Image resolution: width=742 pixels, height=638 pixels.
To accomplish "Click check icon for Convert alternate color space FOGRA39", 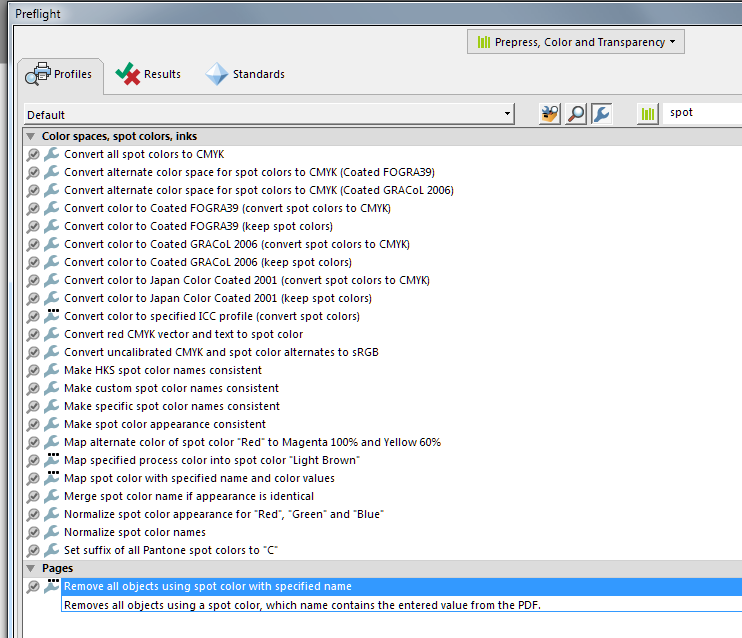I will coord(33,172).
